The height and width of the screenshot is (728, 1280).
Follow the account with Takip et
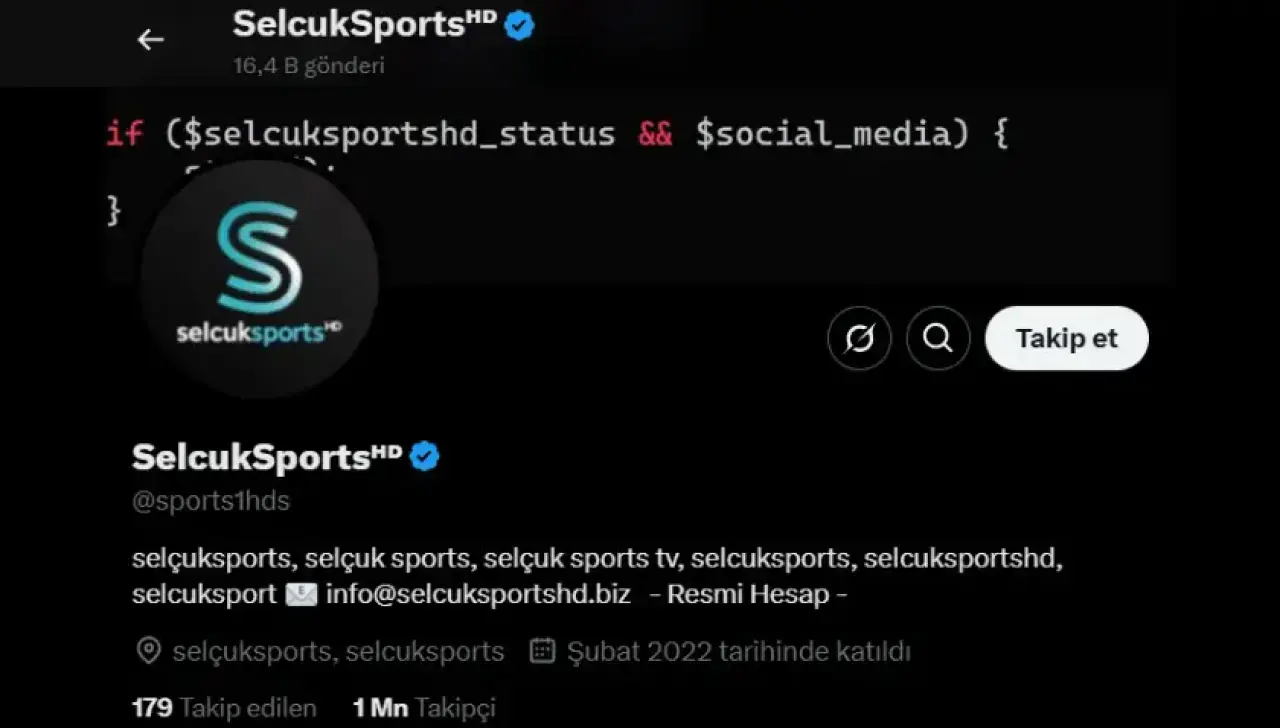point(1067,338)
